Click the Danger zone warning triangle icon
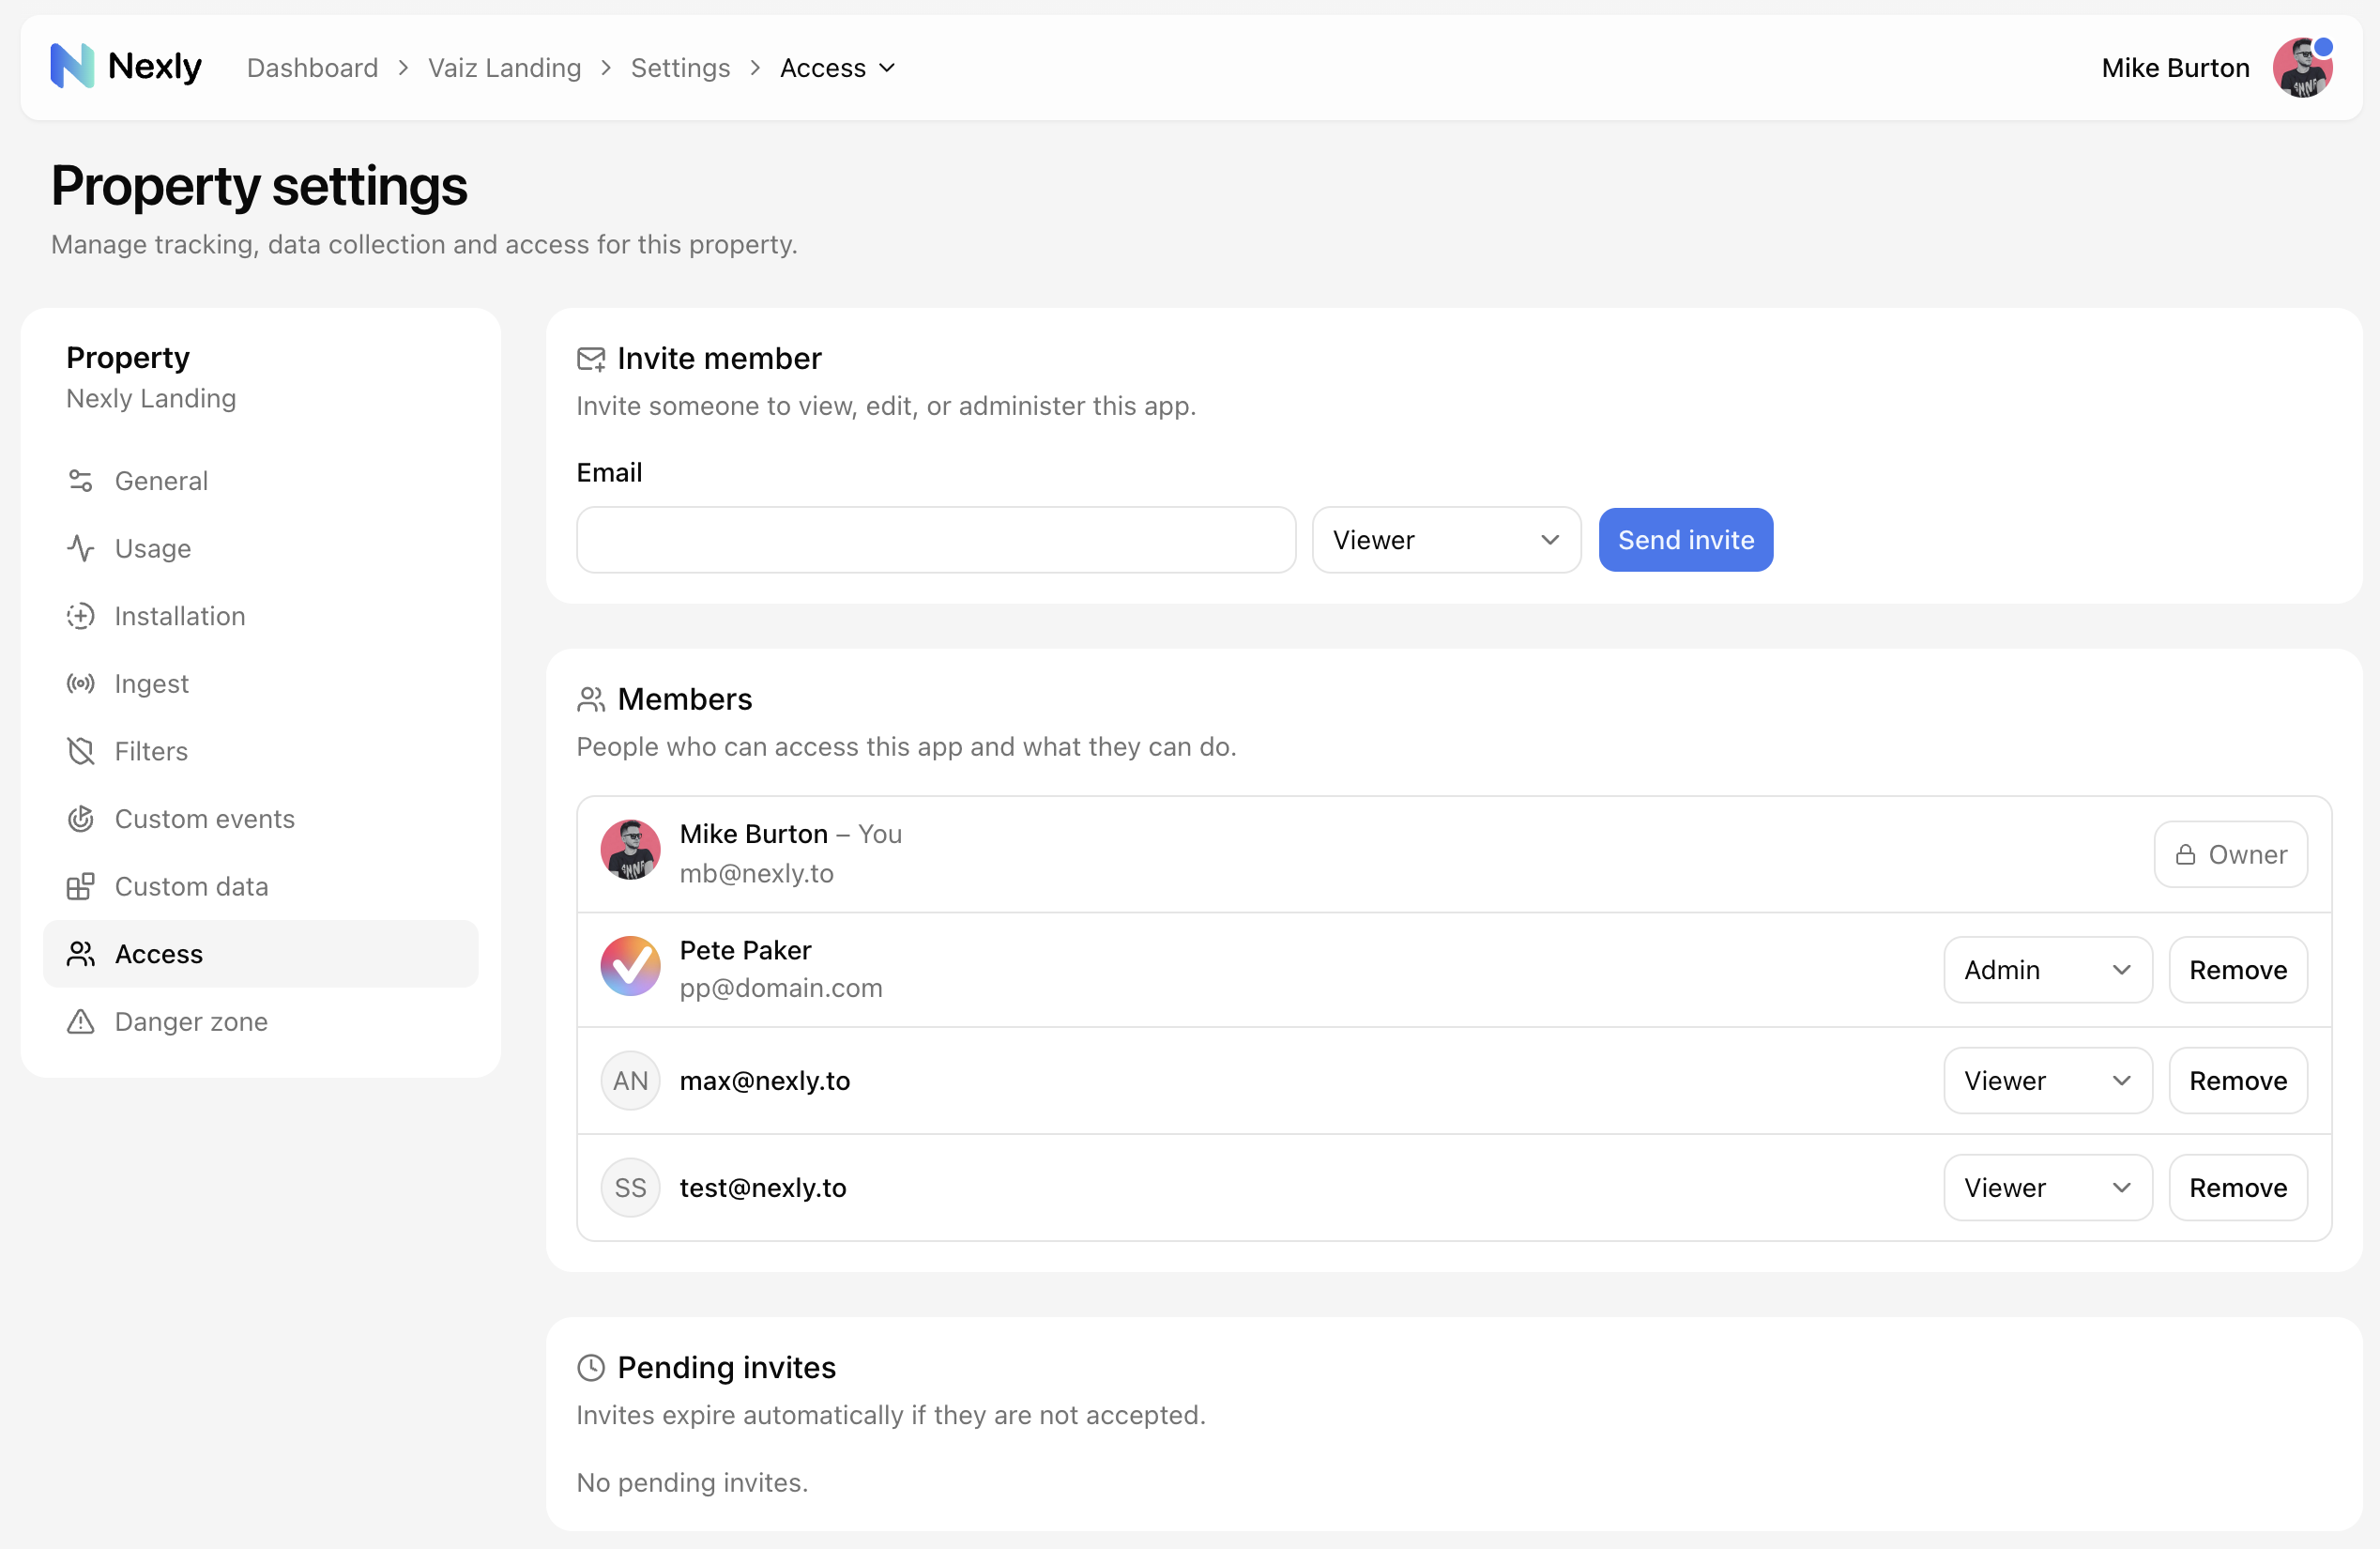The height and width of the screenshot is (1549, 2380). click(x=81, y=1022)
